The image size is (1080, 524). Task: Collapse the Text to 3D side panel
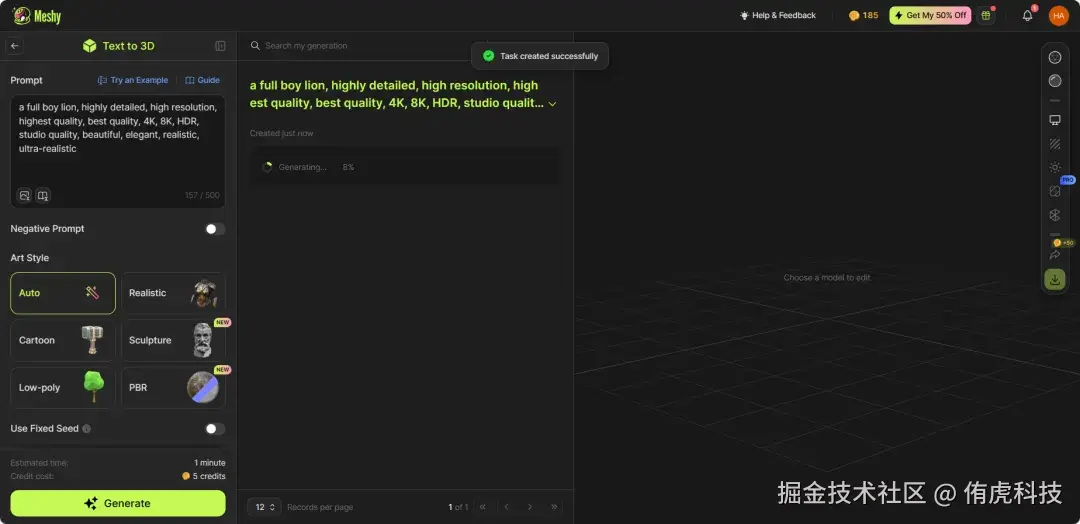click(220, 46)
